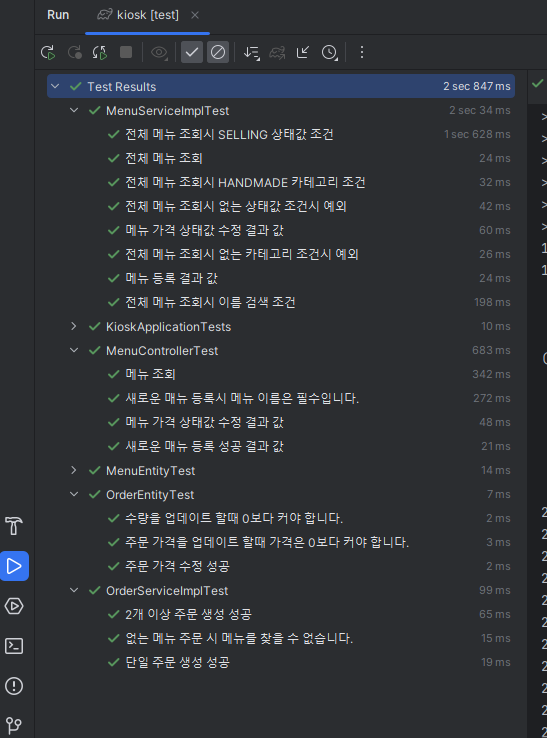Select MenuServiceImplTest class row
Screen dimensions: 547x738
click(x=281, y=111)
